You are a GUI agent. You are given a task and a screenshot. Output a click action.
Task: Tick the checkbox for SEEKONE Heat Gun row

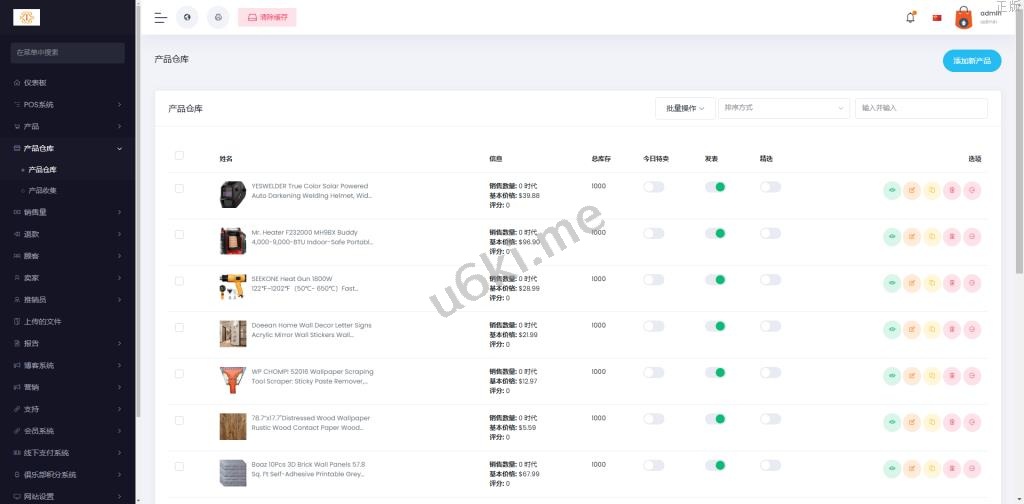click(179, 281)
